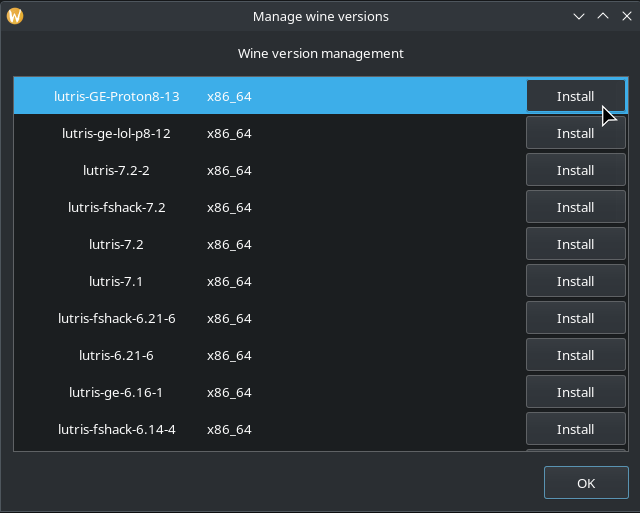Minimize the Manage wine versions window

click(579, 16)
